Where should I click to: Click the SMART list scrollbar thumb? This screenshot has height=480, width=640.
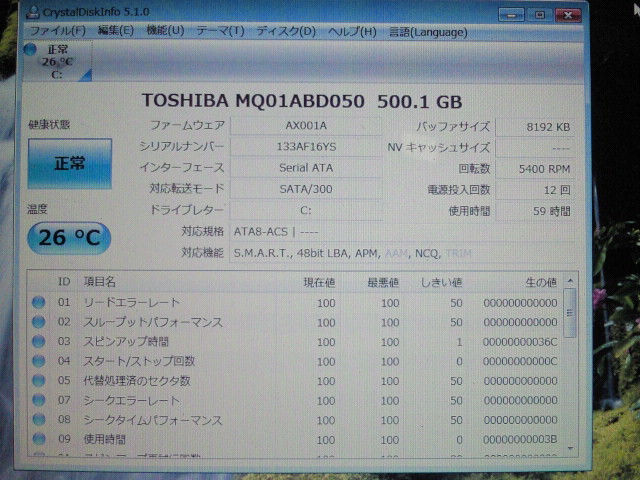[570, 313]
